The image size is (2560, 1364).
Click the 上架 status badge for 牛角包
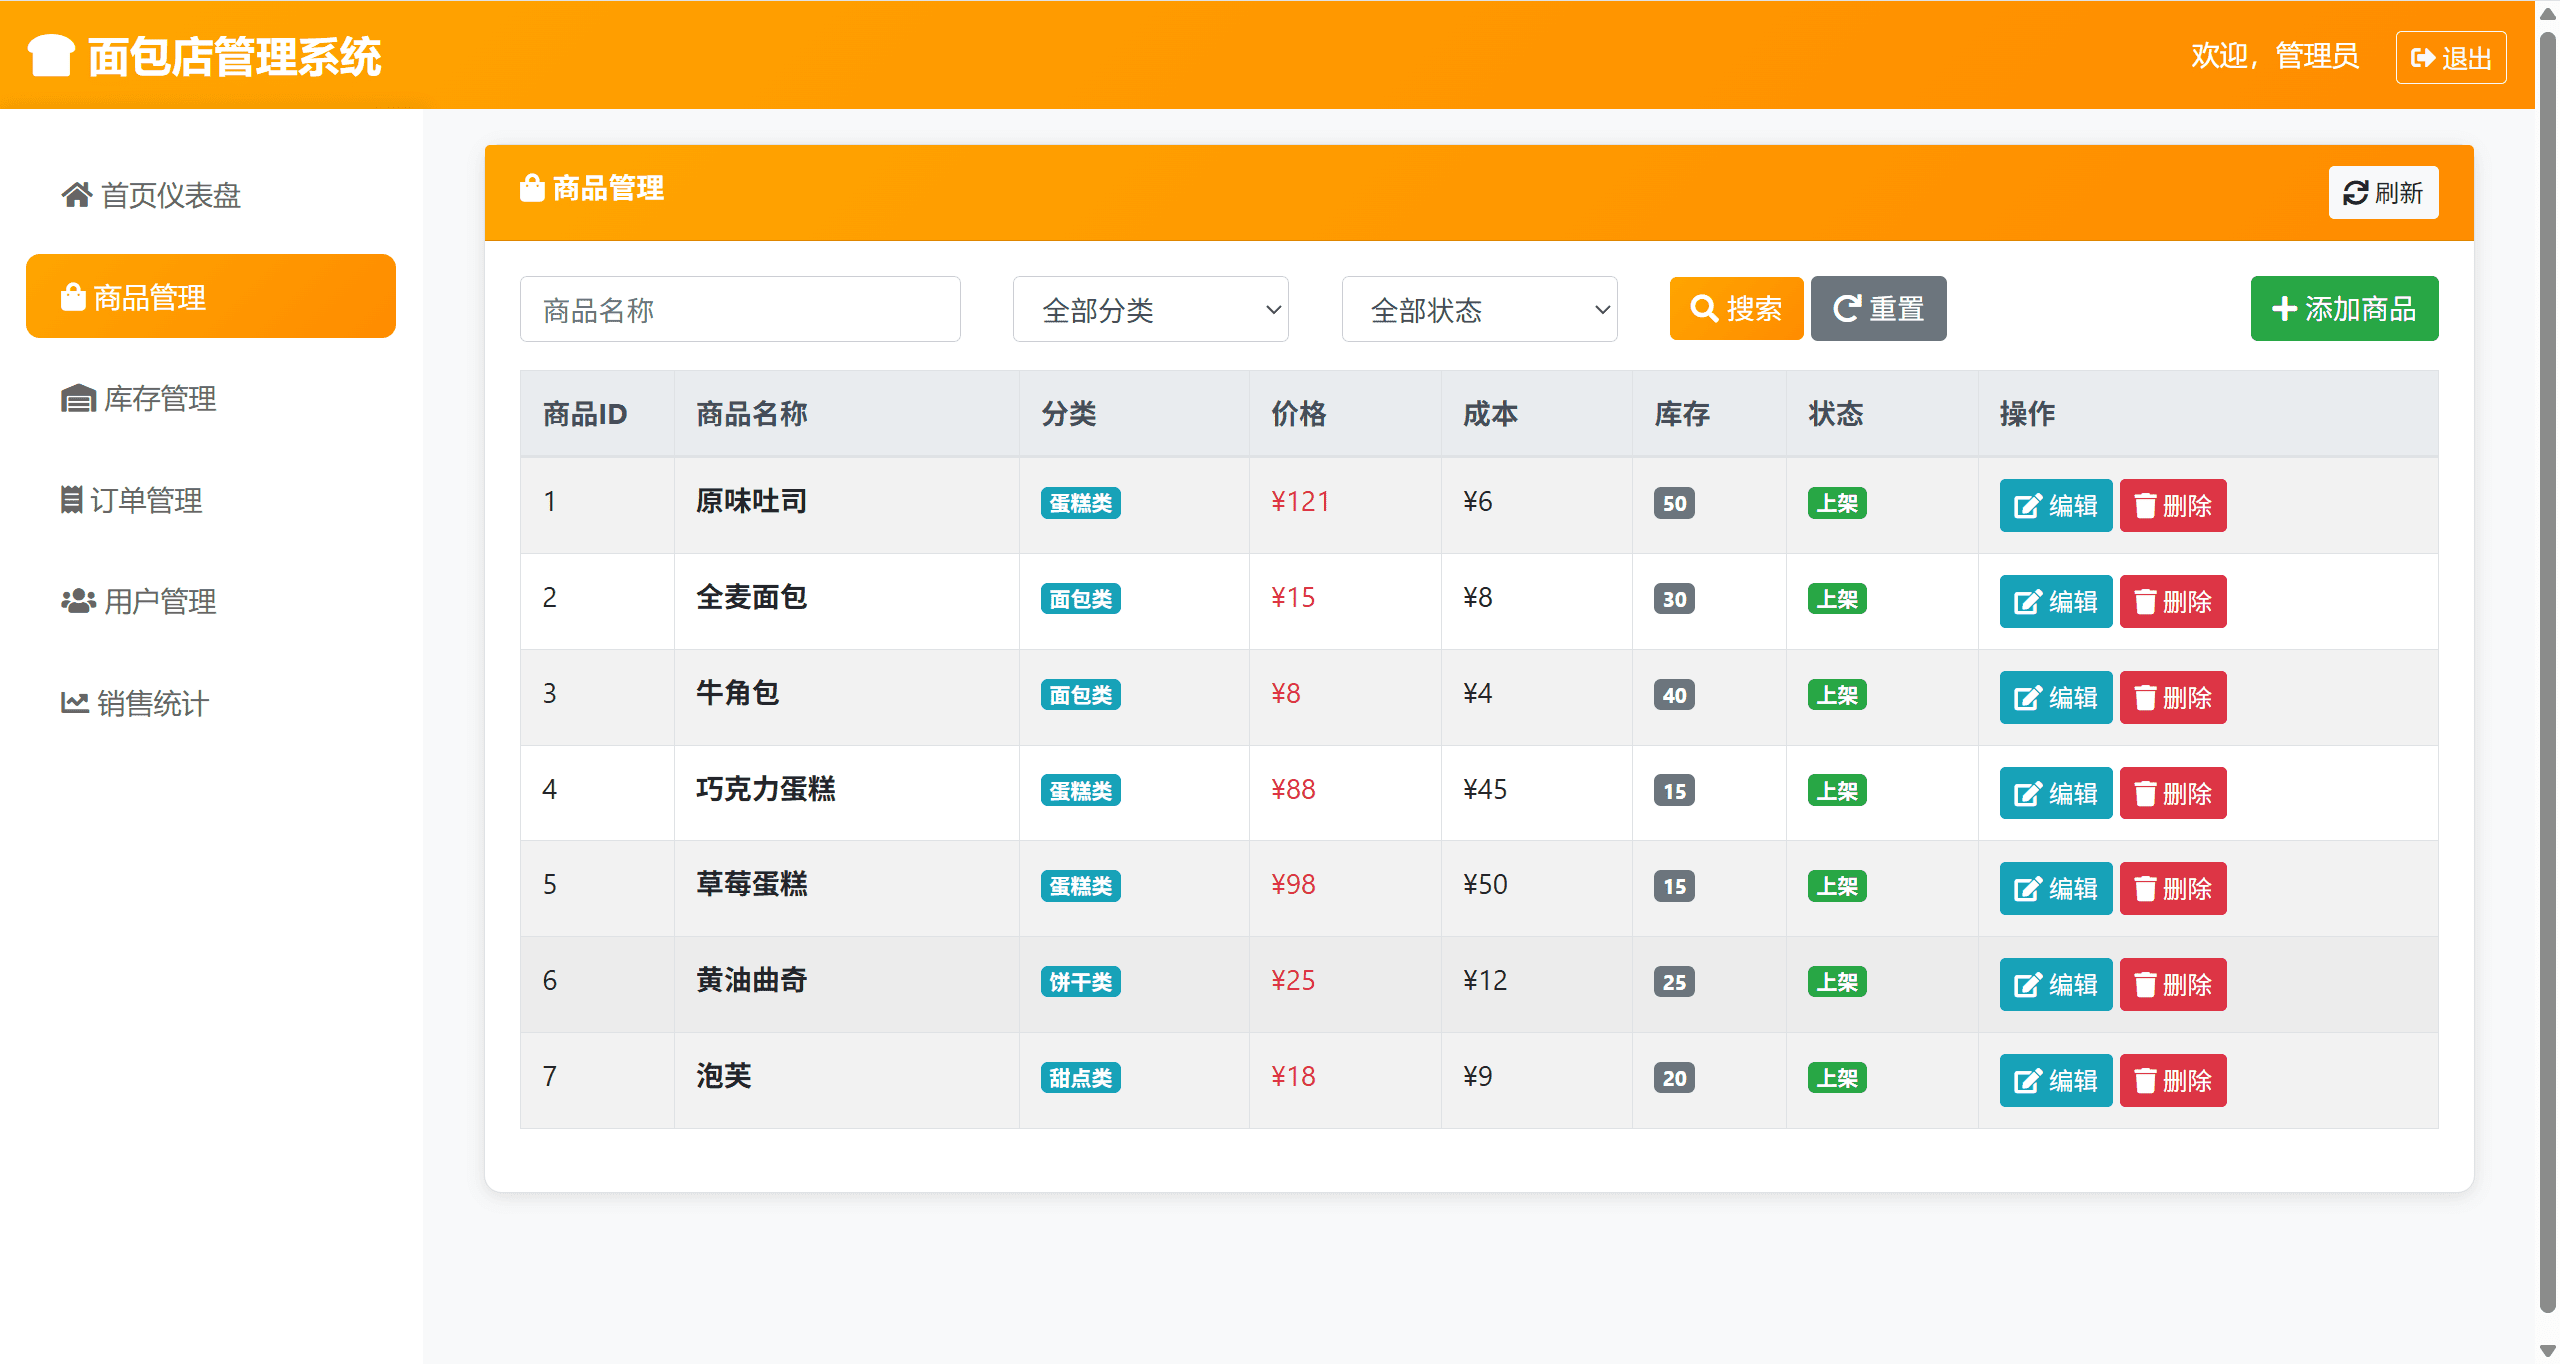coord(1836,693)
